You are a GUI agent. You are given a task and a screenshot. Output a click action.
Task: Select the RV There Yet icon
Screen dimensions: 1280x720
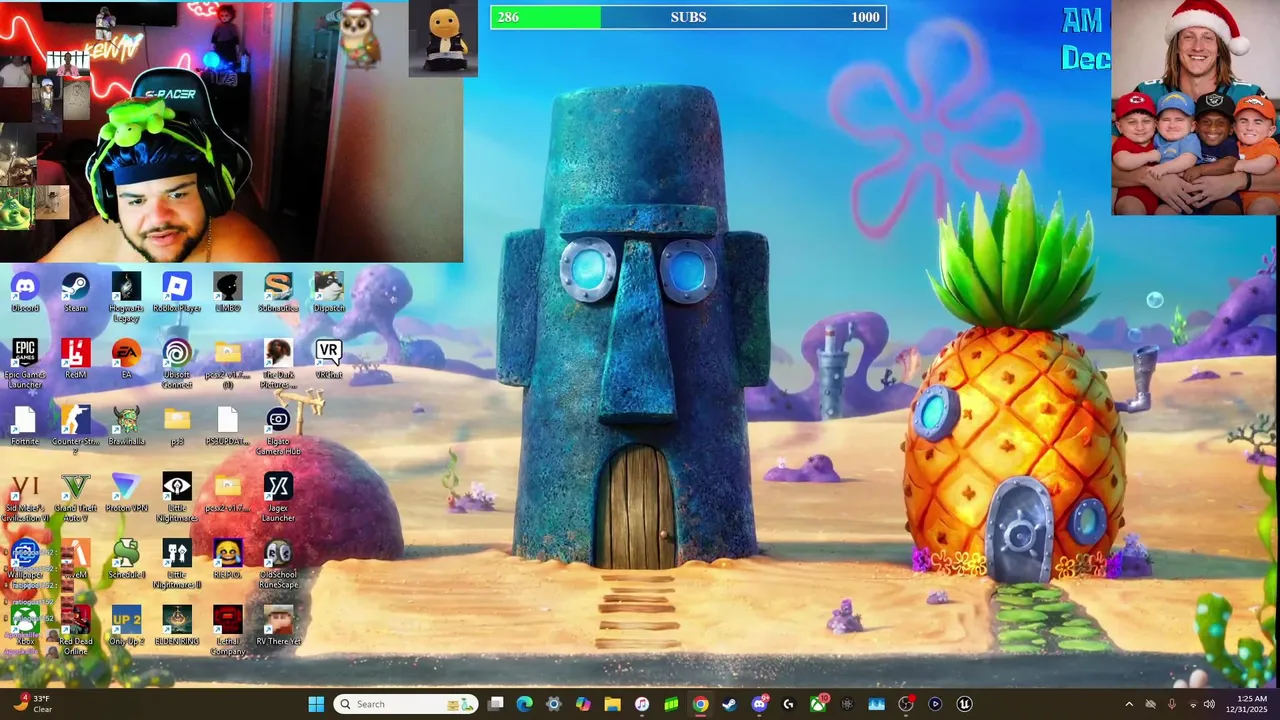278,627
